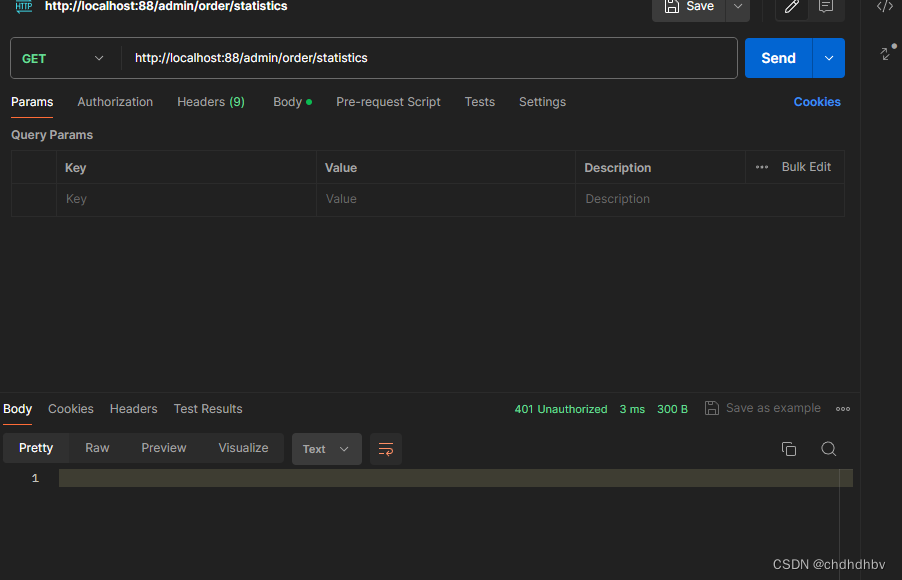Send the request

tap(778, 58)
